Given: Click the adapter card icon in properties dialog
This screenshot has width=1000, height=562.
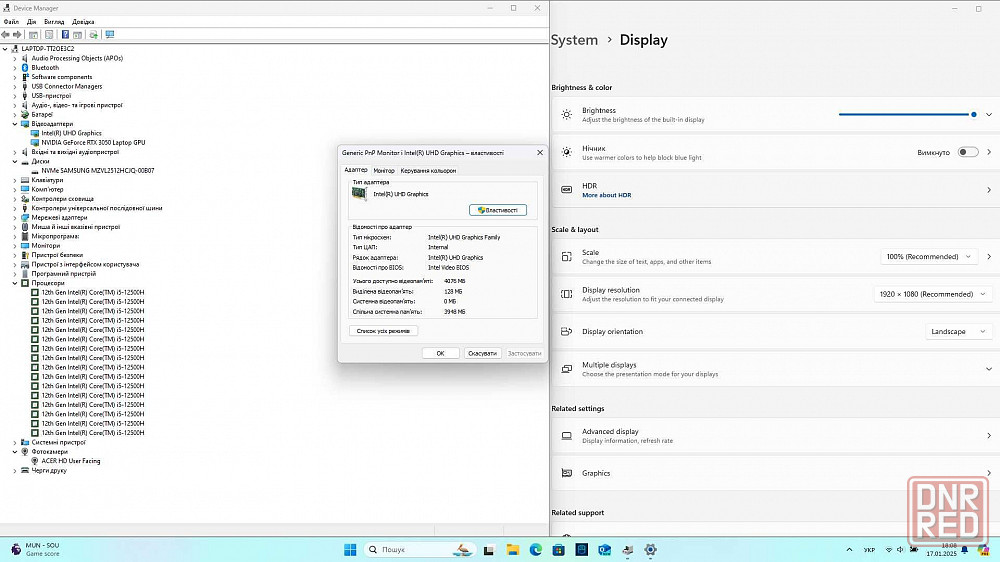Looking at the screenshot, I should click(360, 194).
